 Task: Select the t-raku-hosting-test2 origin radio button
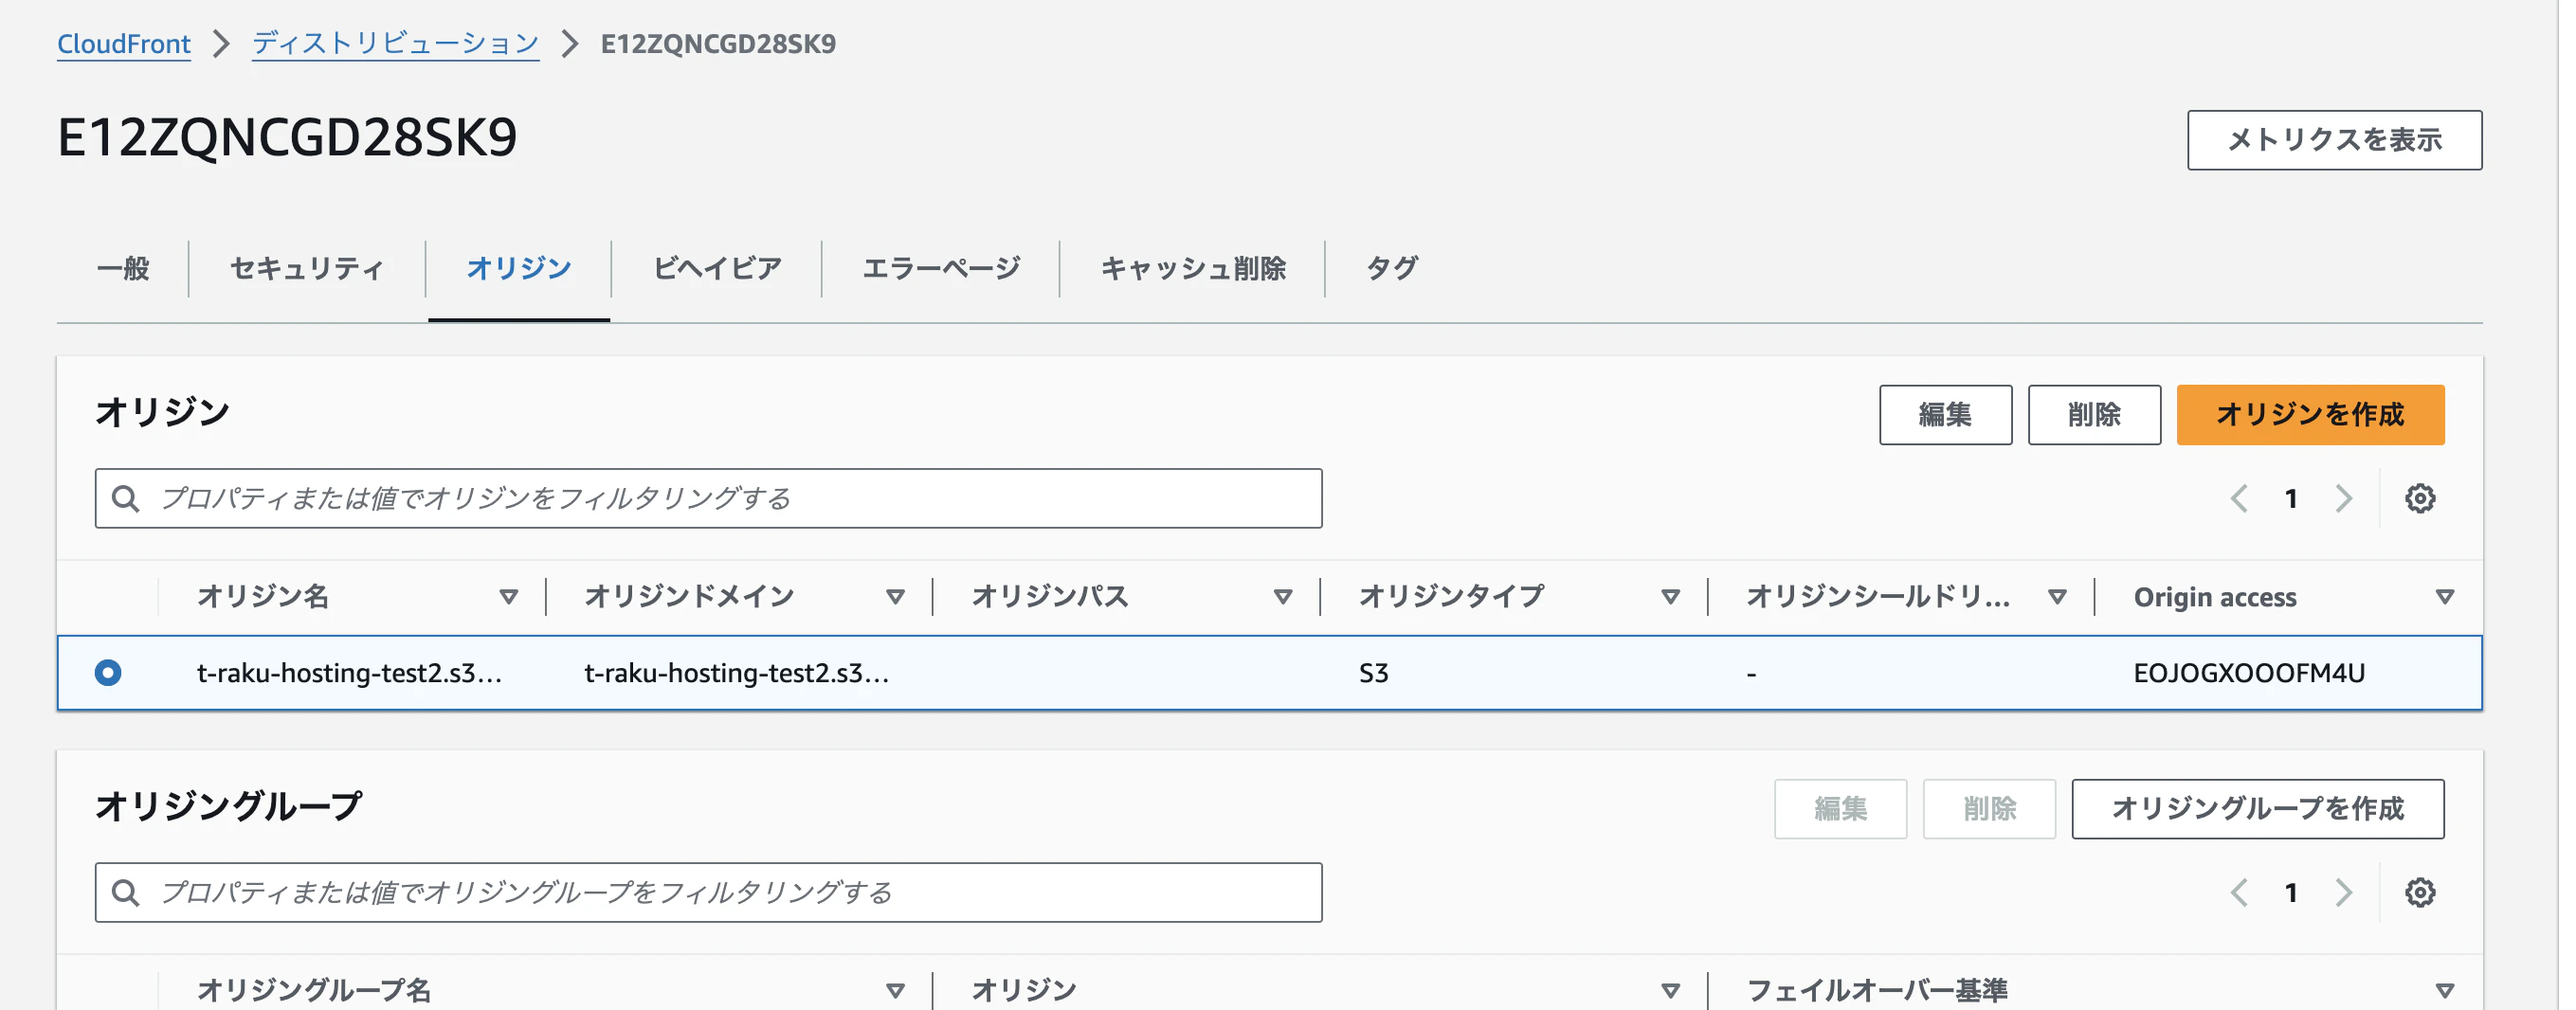pos(108,673)
